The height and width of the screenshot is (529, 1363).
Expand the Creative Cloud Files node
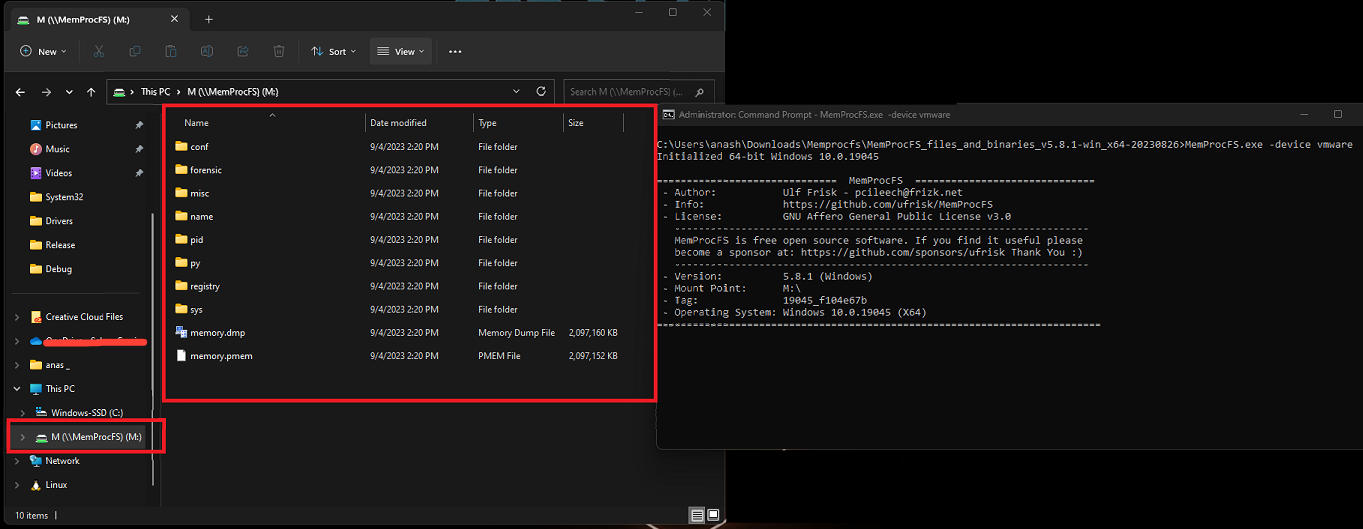pyautogui.click(x=17, y=317)
